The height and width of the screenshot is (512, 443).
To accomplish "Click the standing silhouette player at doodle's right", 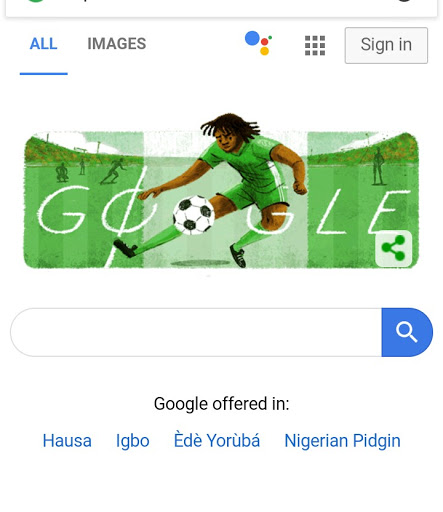I will coord(378,166).
